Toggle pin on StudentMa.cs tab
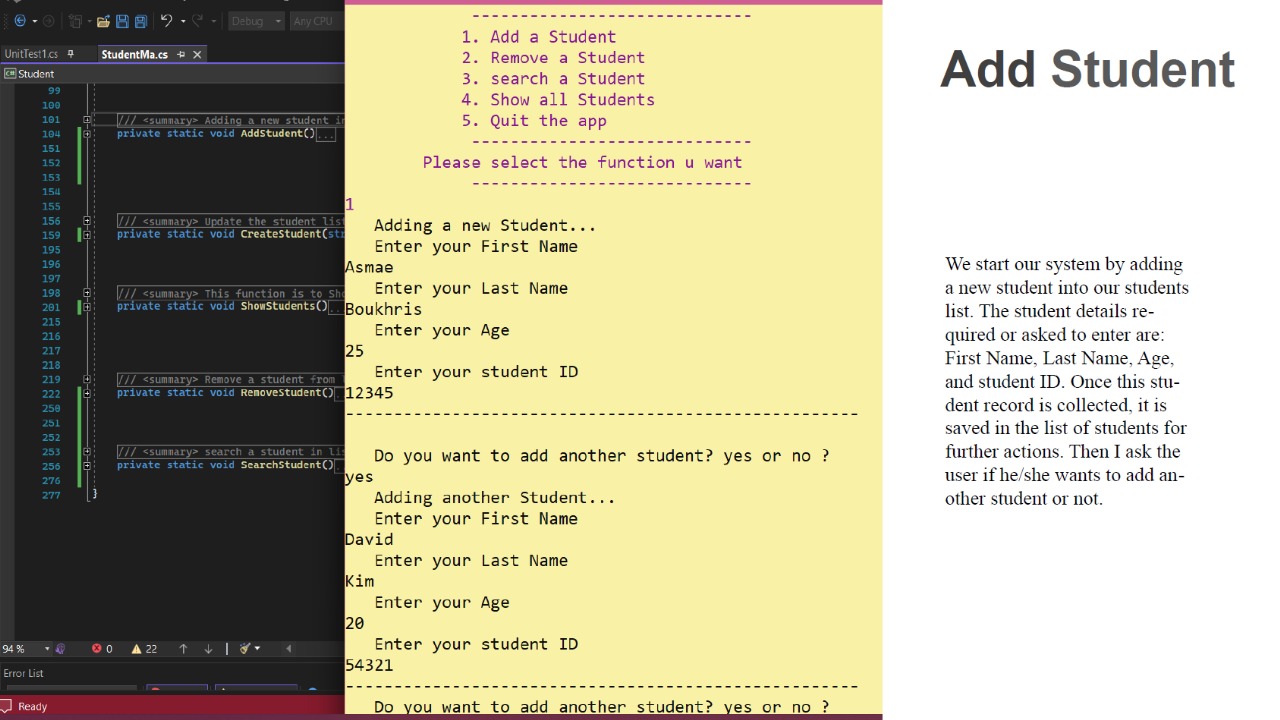Screen dimensions: 1280x720 tap(181, 54)
